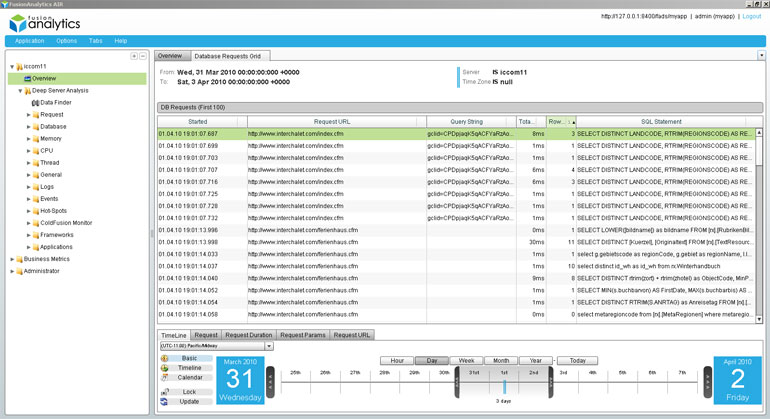
Task: Click the left handle of the timeline selection
Action: click(x=457, y=382)
